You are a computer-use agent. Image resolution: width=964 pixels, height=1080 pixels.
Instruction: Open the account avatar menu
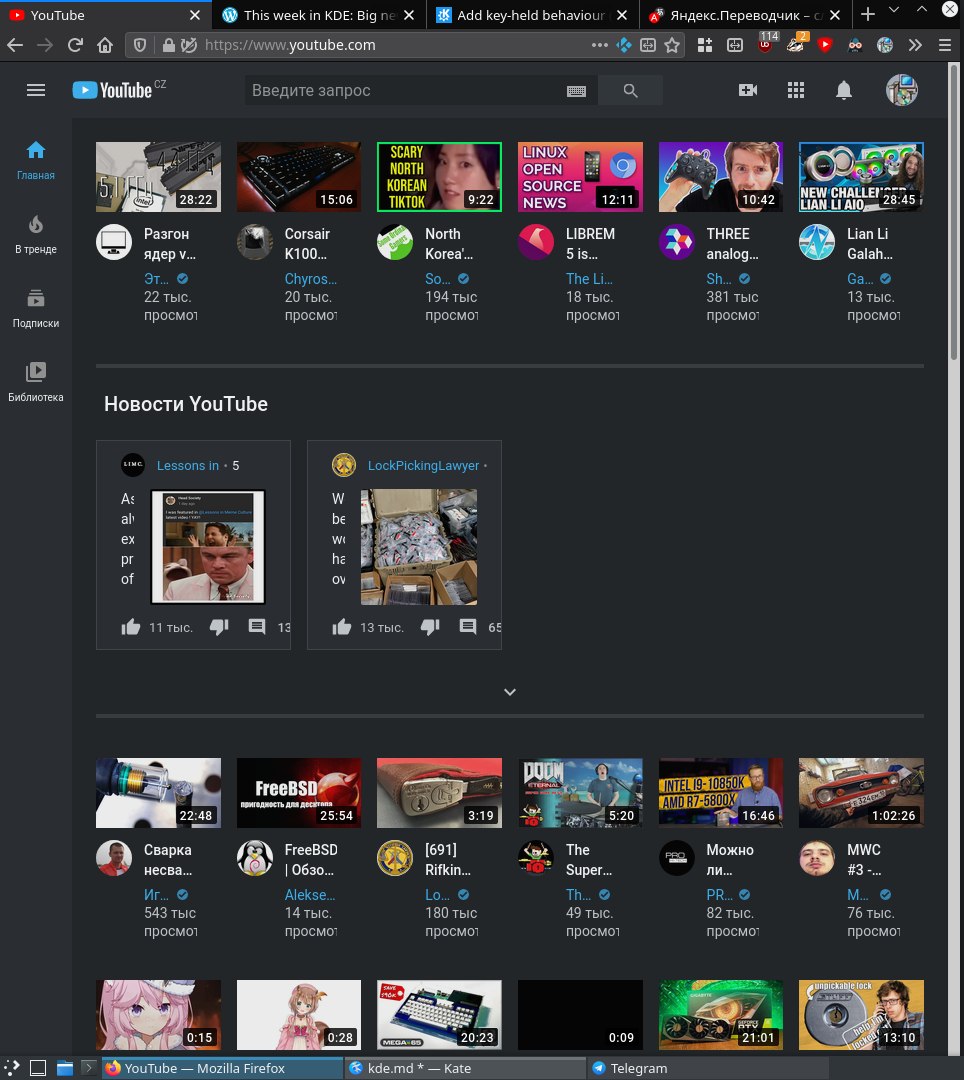click(901, 90)
